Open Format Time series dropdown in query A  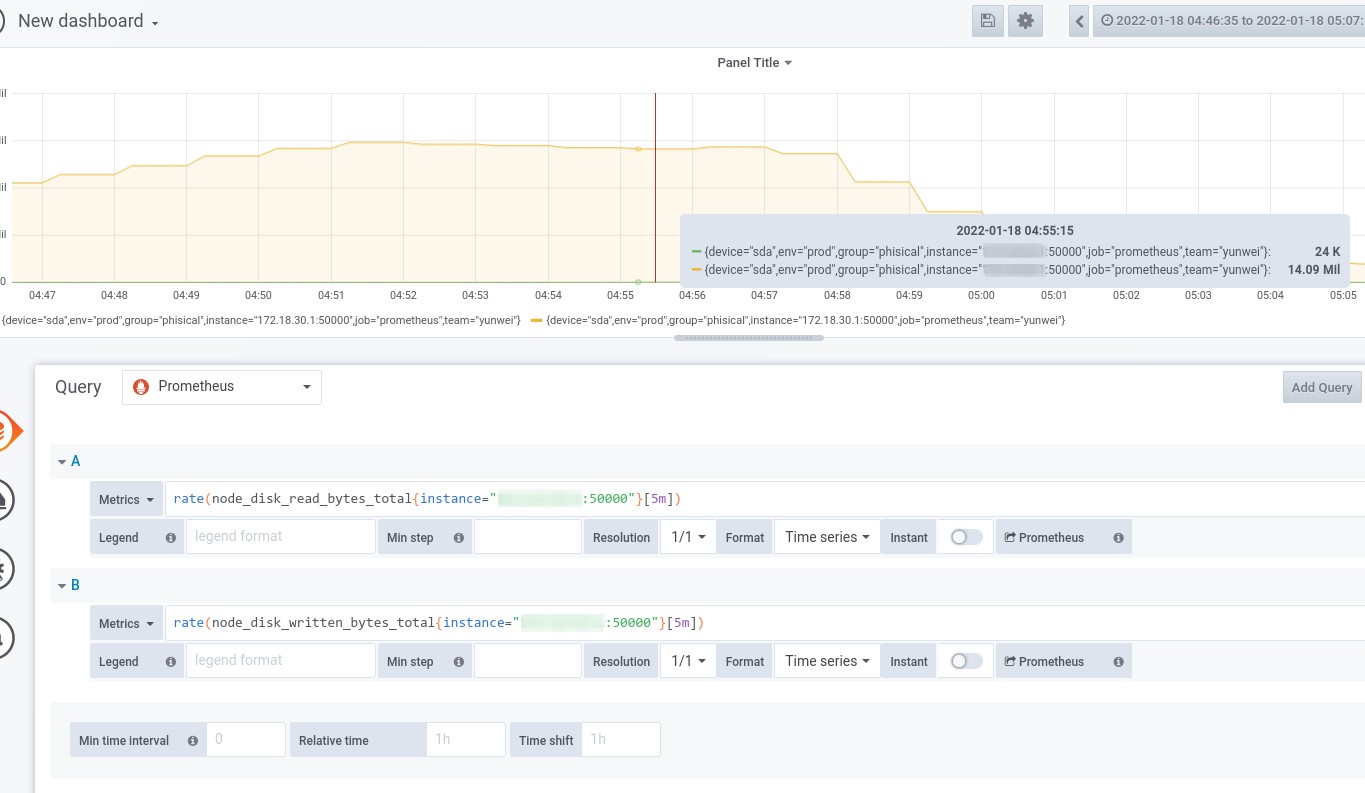point(828,537)
